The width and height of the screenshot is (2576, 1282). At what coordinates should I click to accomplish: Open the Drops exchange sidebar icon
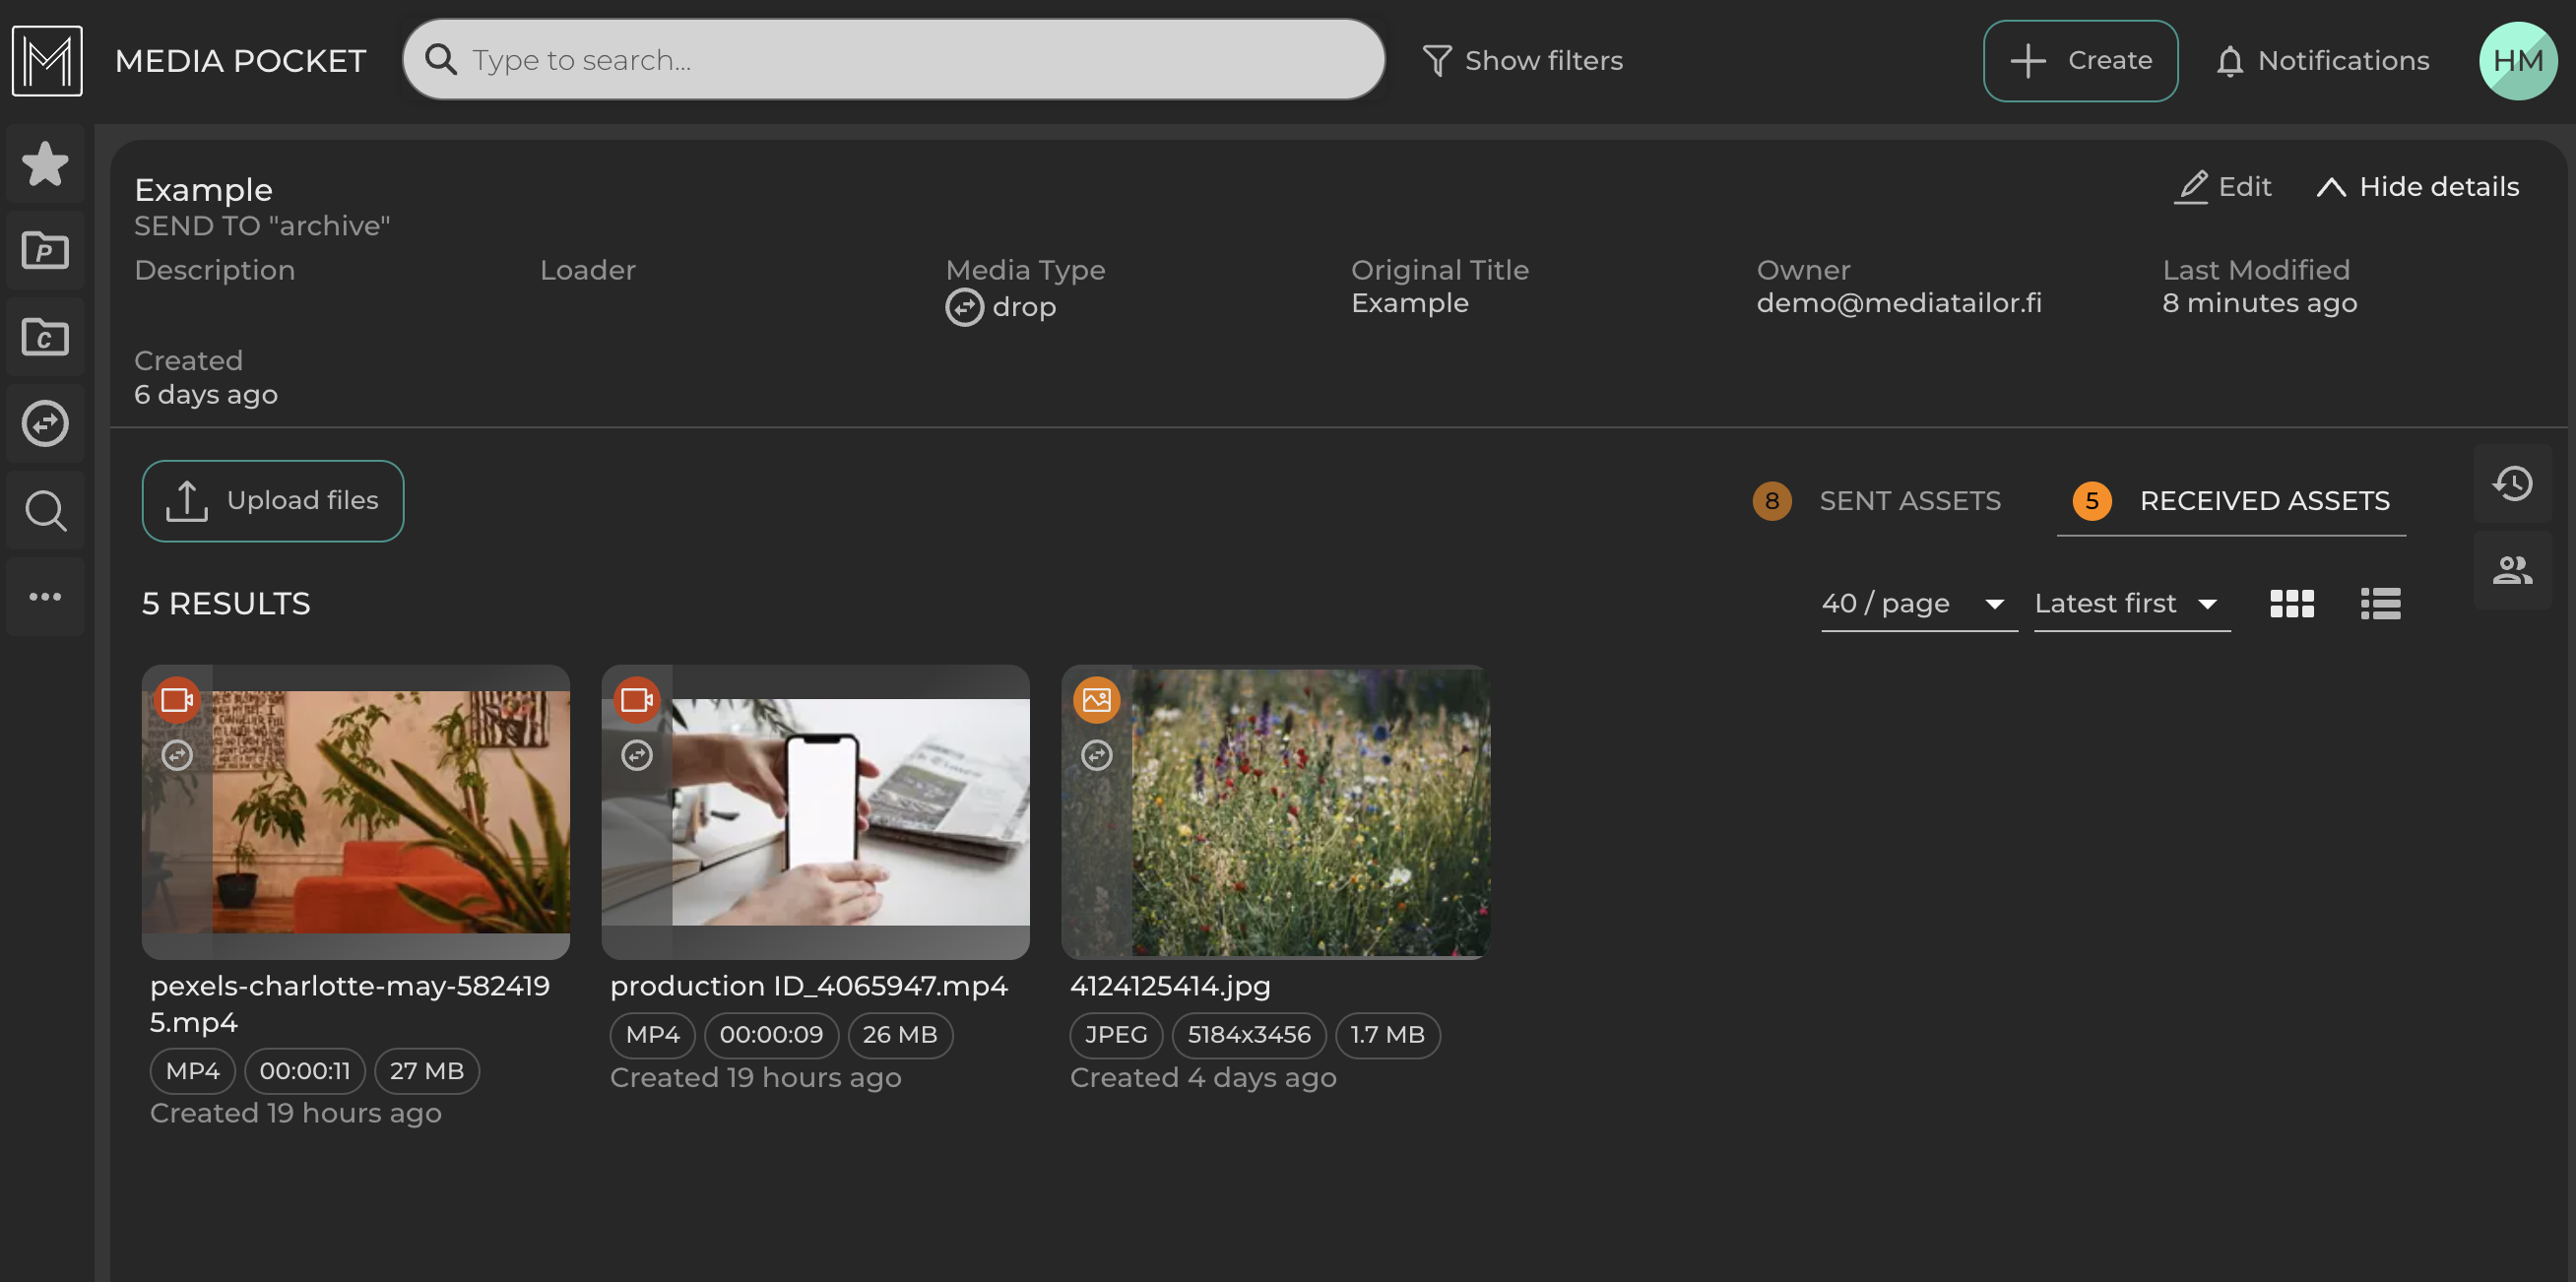[45, 423]
